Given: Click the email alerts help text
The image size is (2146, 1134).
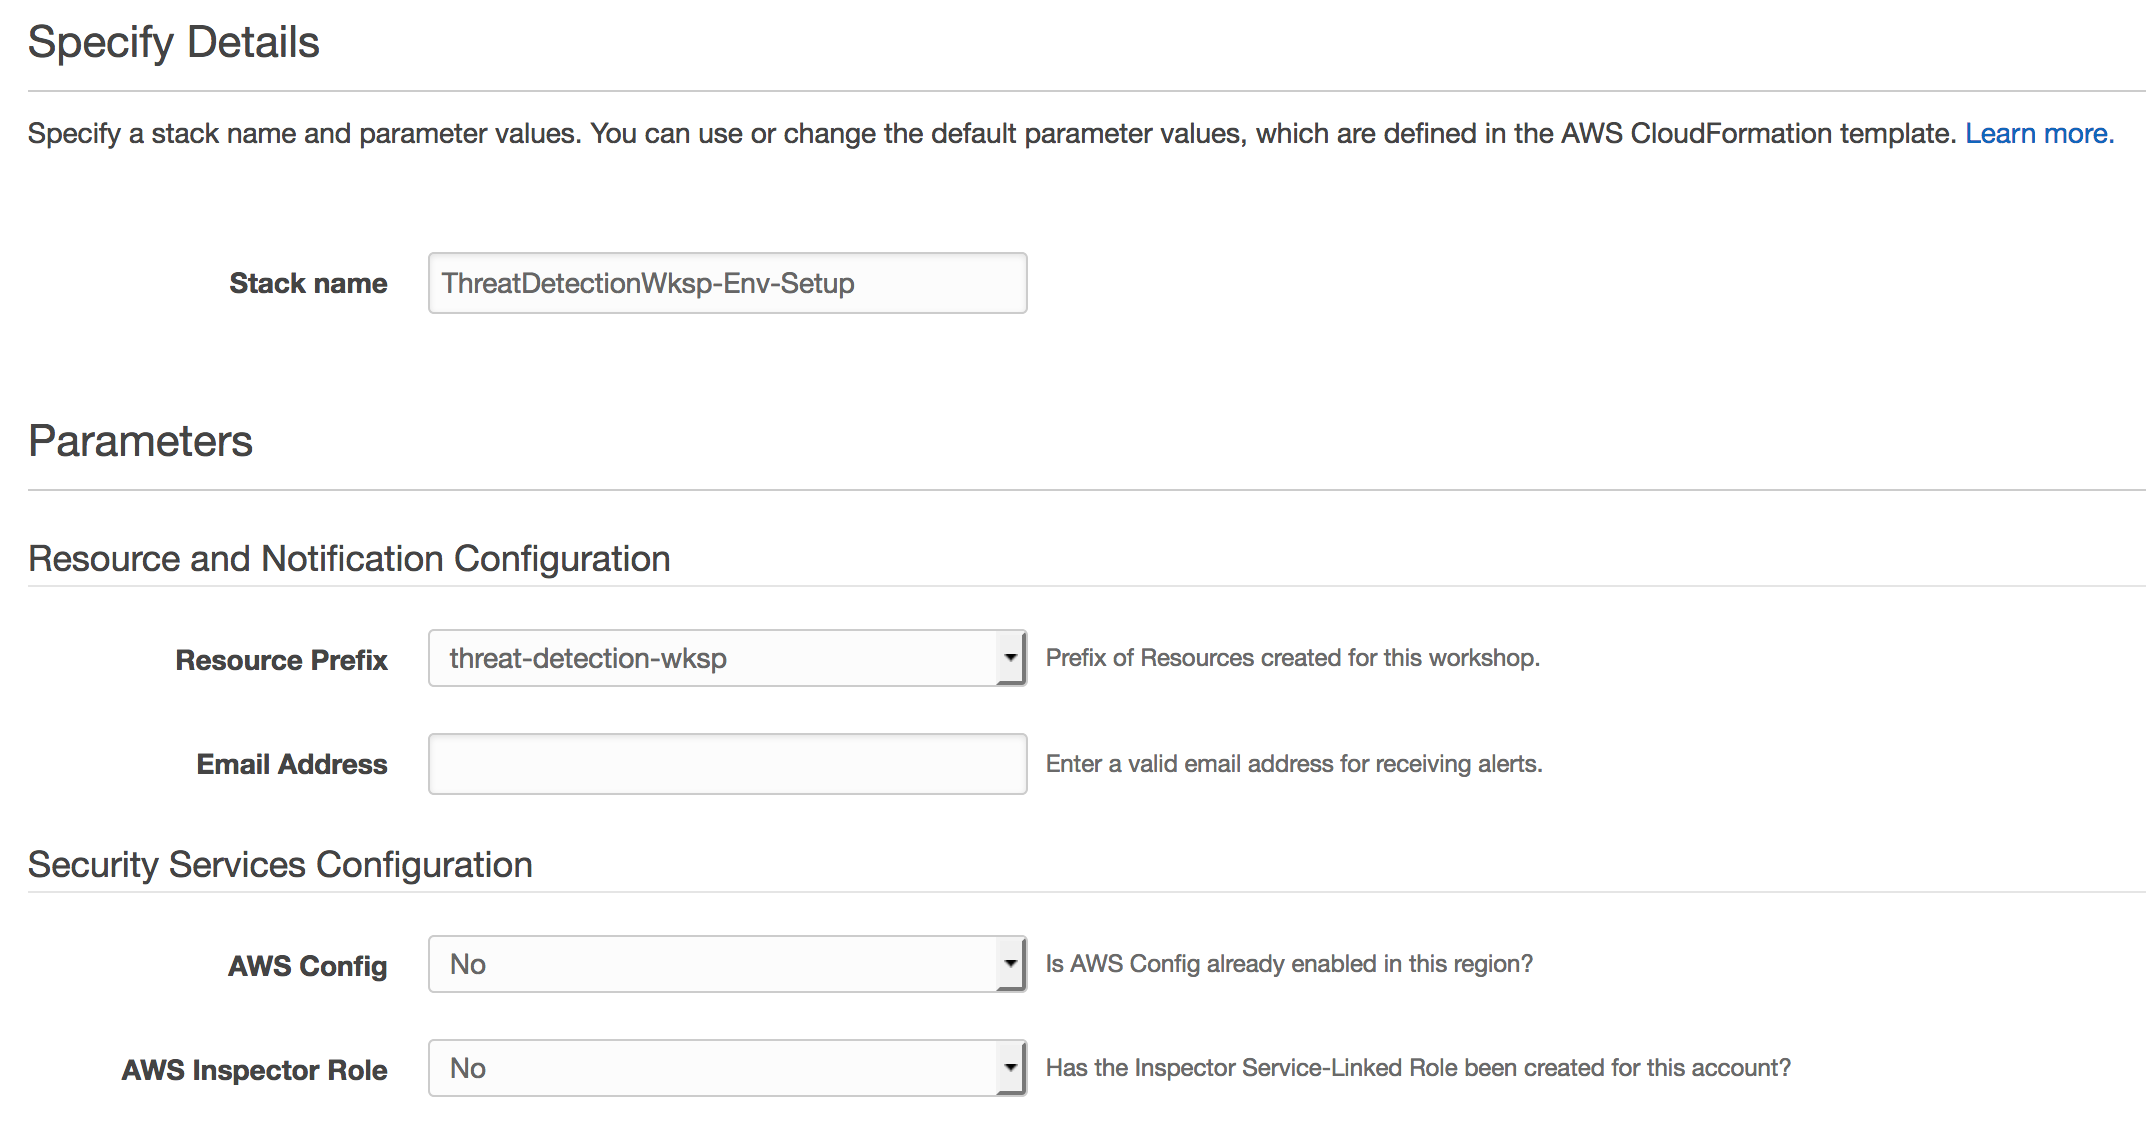Looking at the screenshot, I should pos(1294,764).
